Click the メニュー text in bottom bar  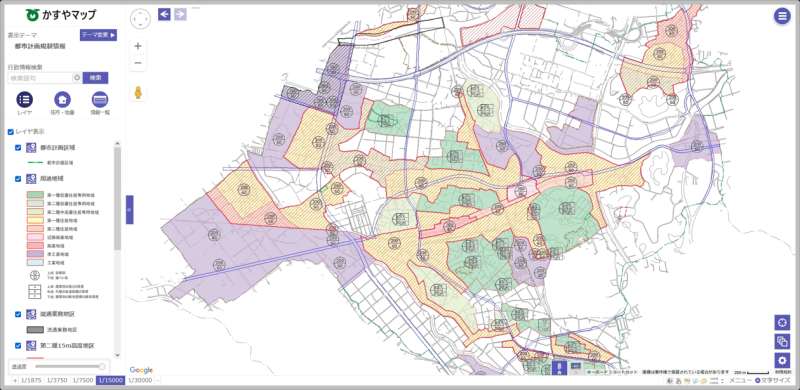pyautogui.click(x=740, y=380)
